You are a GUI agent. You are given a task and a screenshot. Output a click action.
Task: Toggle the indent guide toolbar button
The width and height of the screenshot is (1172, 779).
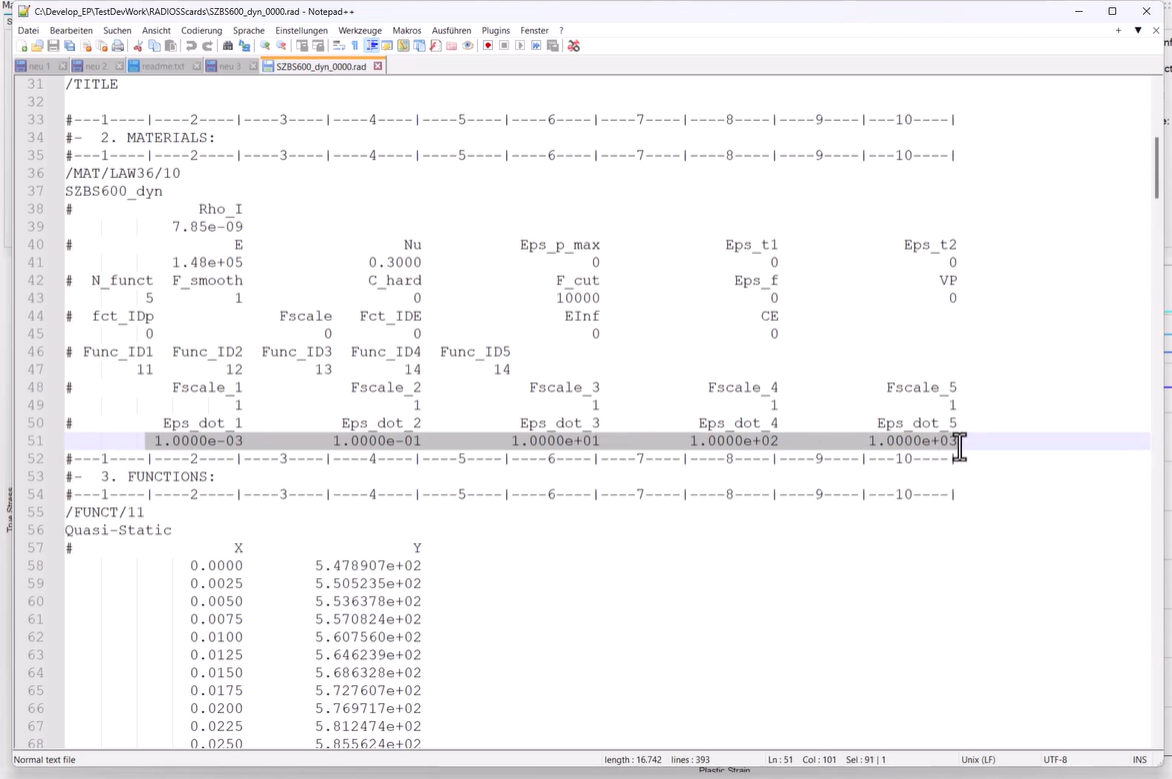pyautogui.click(x=371, y=46)
